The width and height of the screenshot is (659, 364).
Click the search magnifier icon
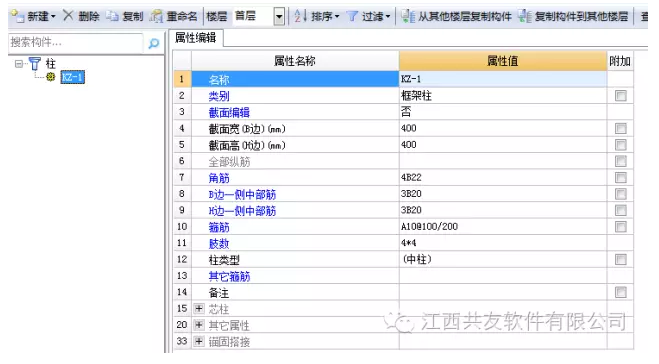(x=154, y=43)
